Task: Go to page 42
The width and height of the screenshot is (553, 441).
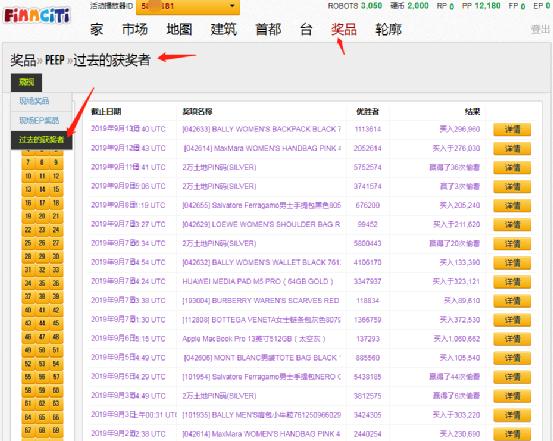Action: [x=56, y=310]
